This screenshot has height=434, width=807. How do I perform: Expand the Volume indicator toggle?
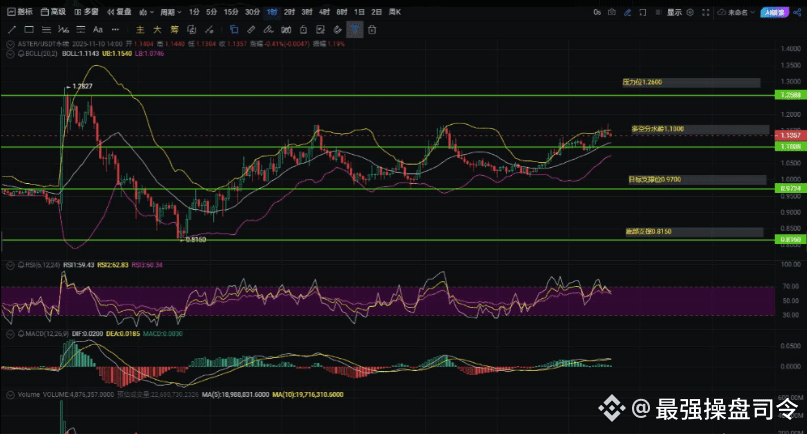pos(8,396)
